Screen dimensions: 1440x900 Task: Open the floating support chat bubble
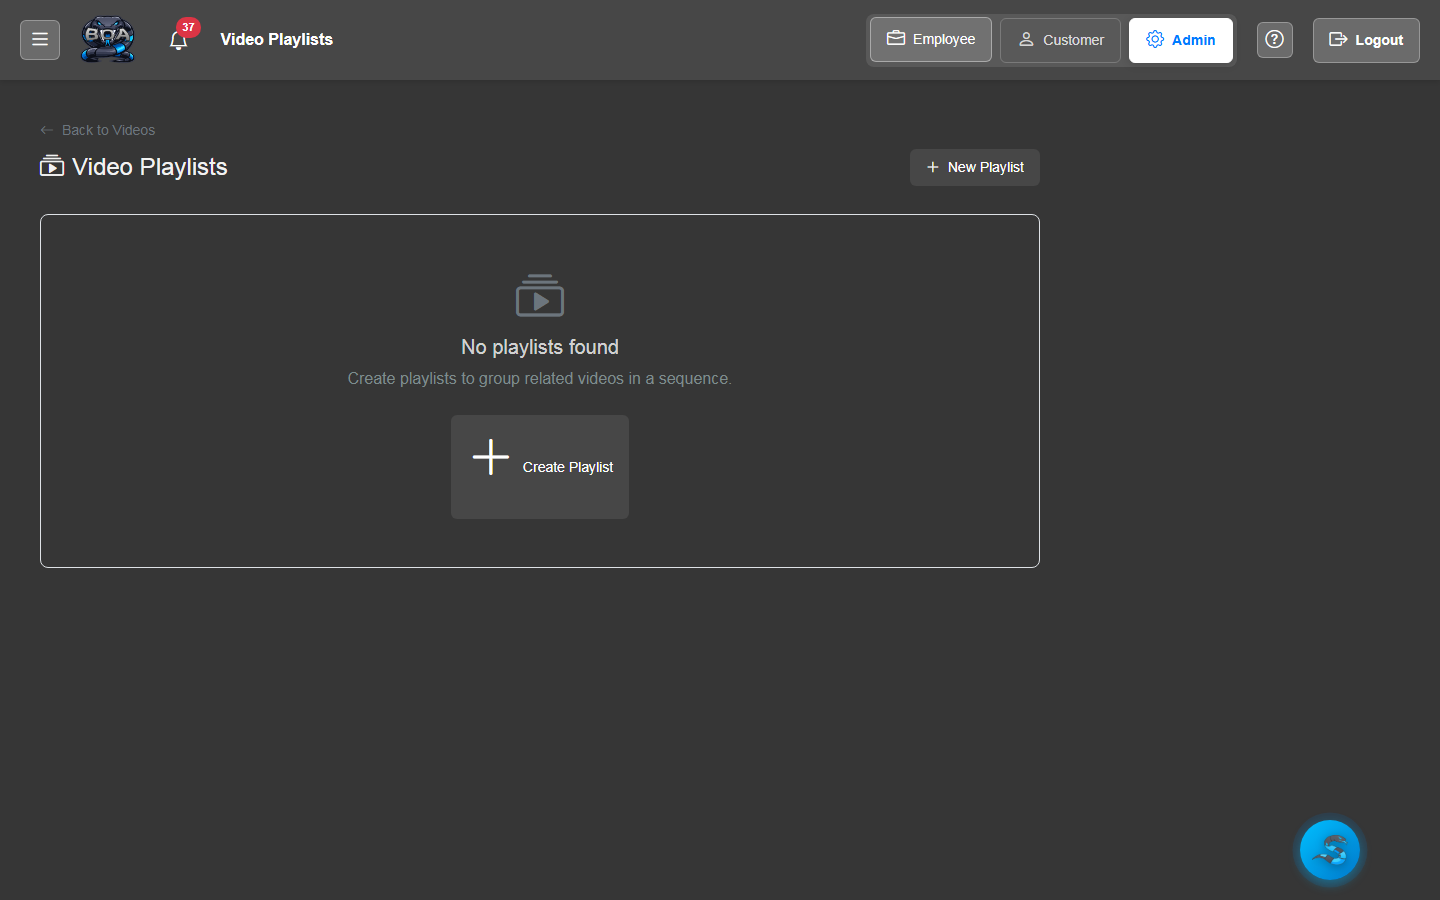pyautogui.click(x=1329, y=849)
